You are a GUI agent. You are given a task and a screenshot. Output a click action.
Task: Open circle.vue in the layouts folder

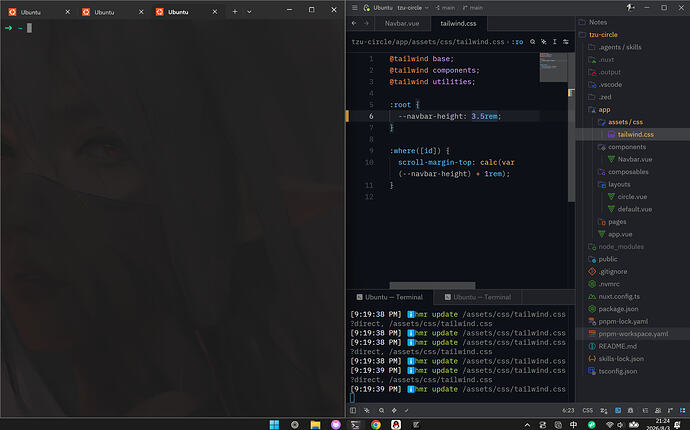coord(632,197)
